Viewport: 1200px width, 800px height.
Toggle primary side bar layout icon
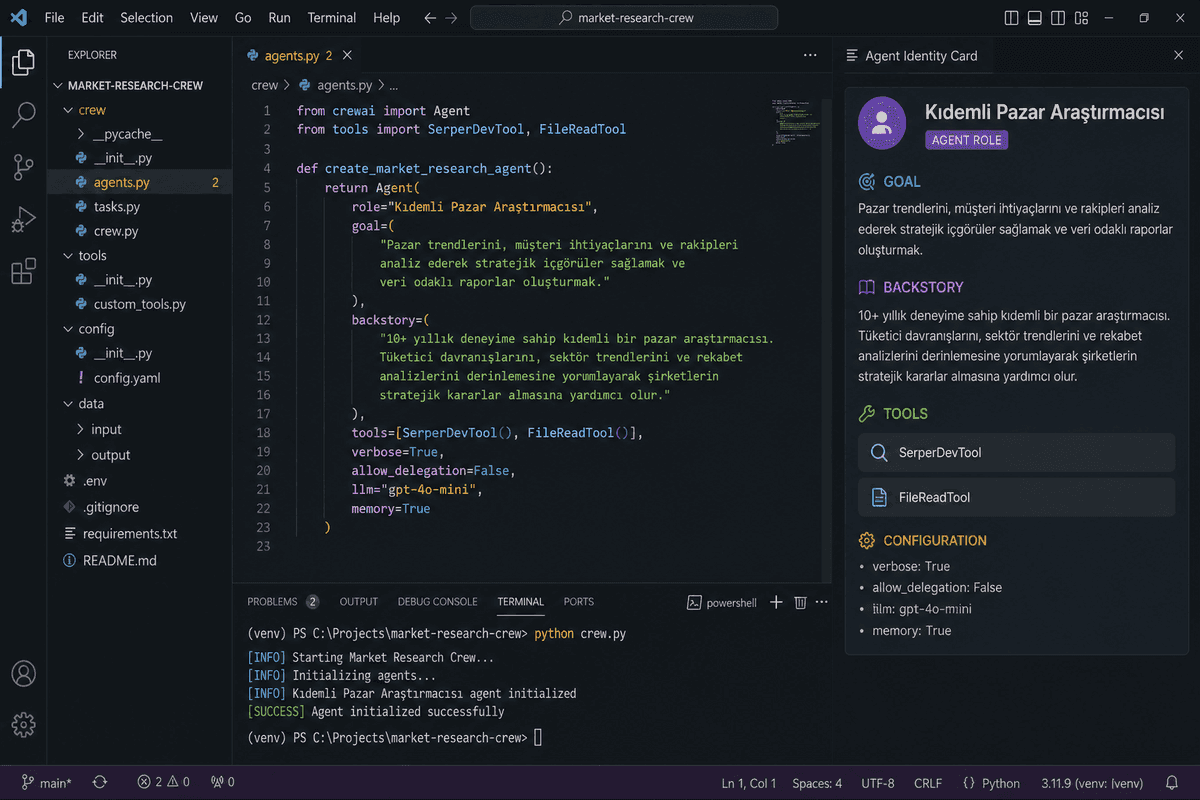pyautogui.click(x=1011, y=18)
